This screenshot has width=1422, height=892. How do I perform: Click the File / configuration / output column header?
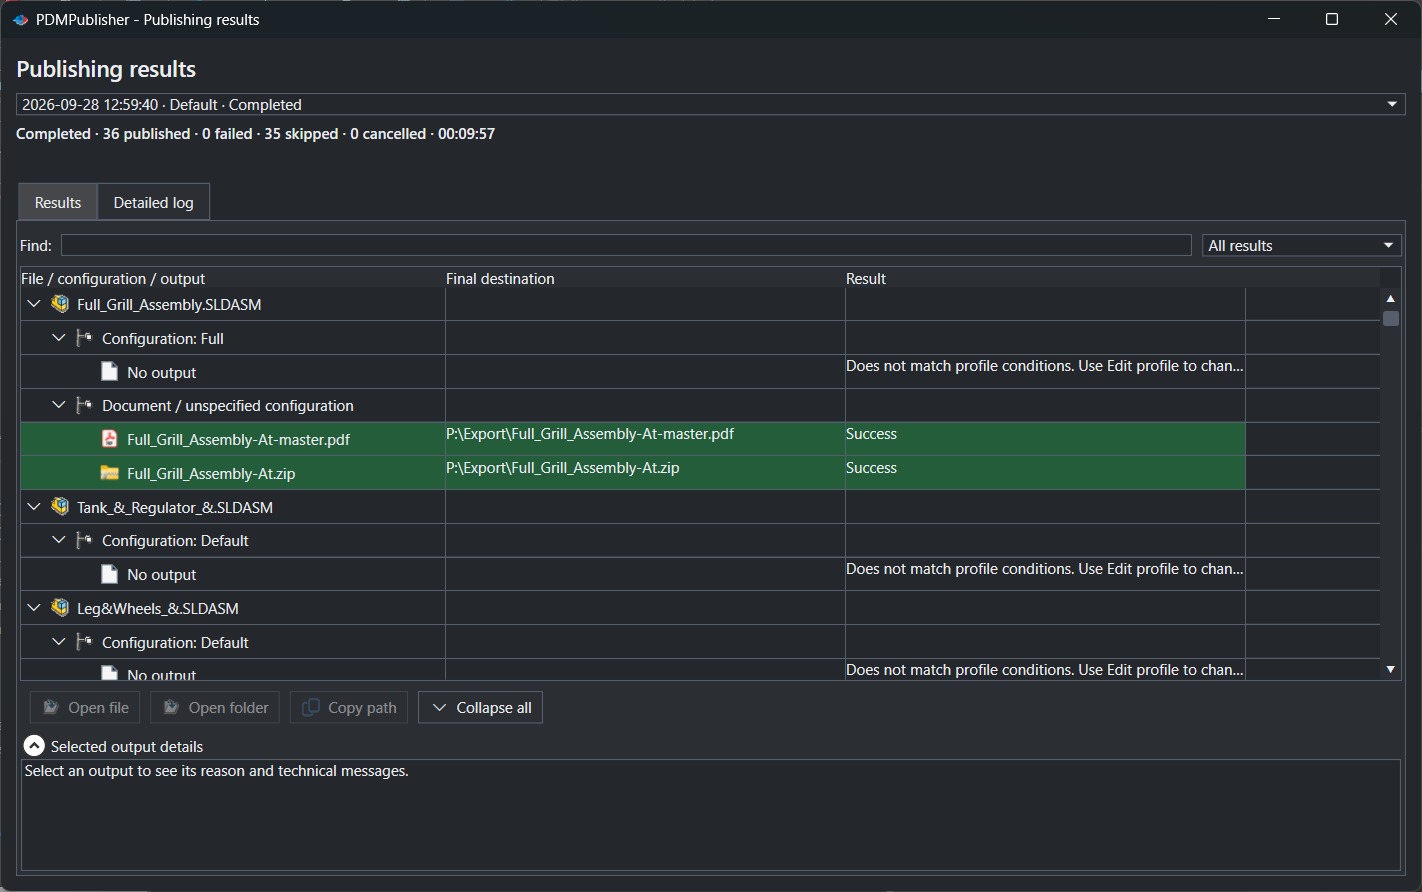pos(232,278)
